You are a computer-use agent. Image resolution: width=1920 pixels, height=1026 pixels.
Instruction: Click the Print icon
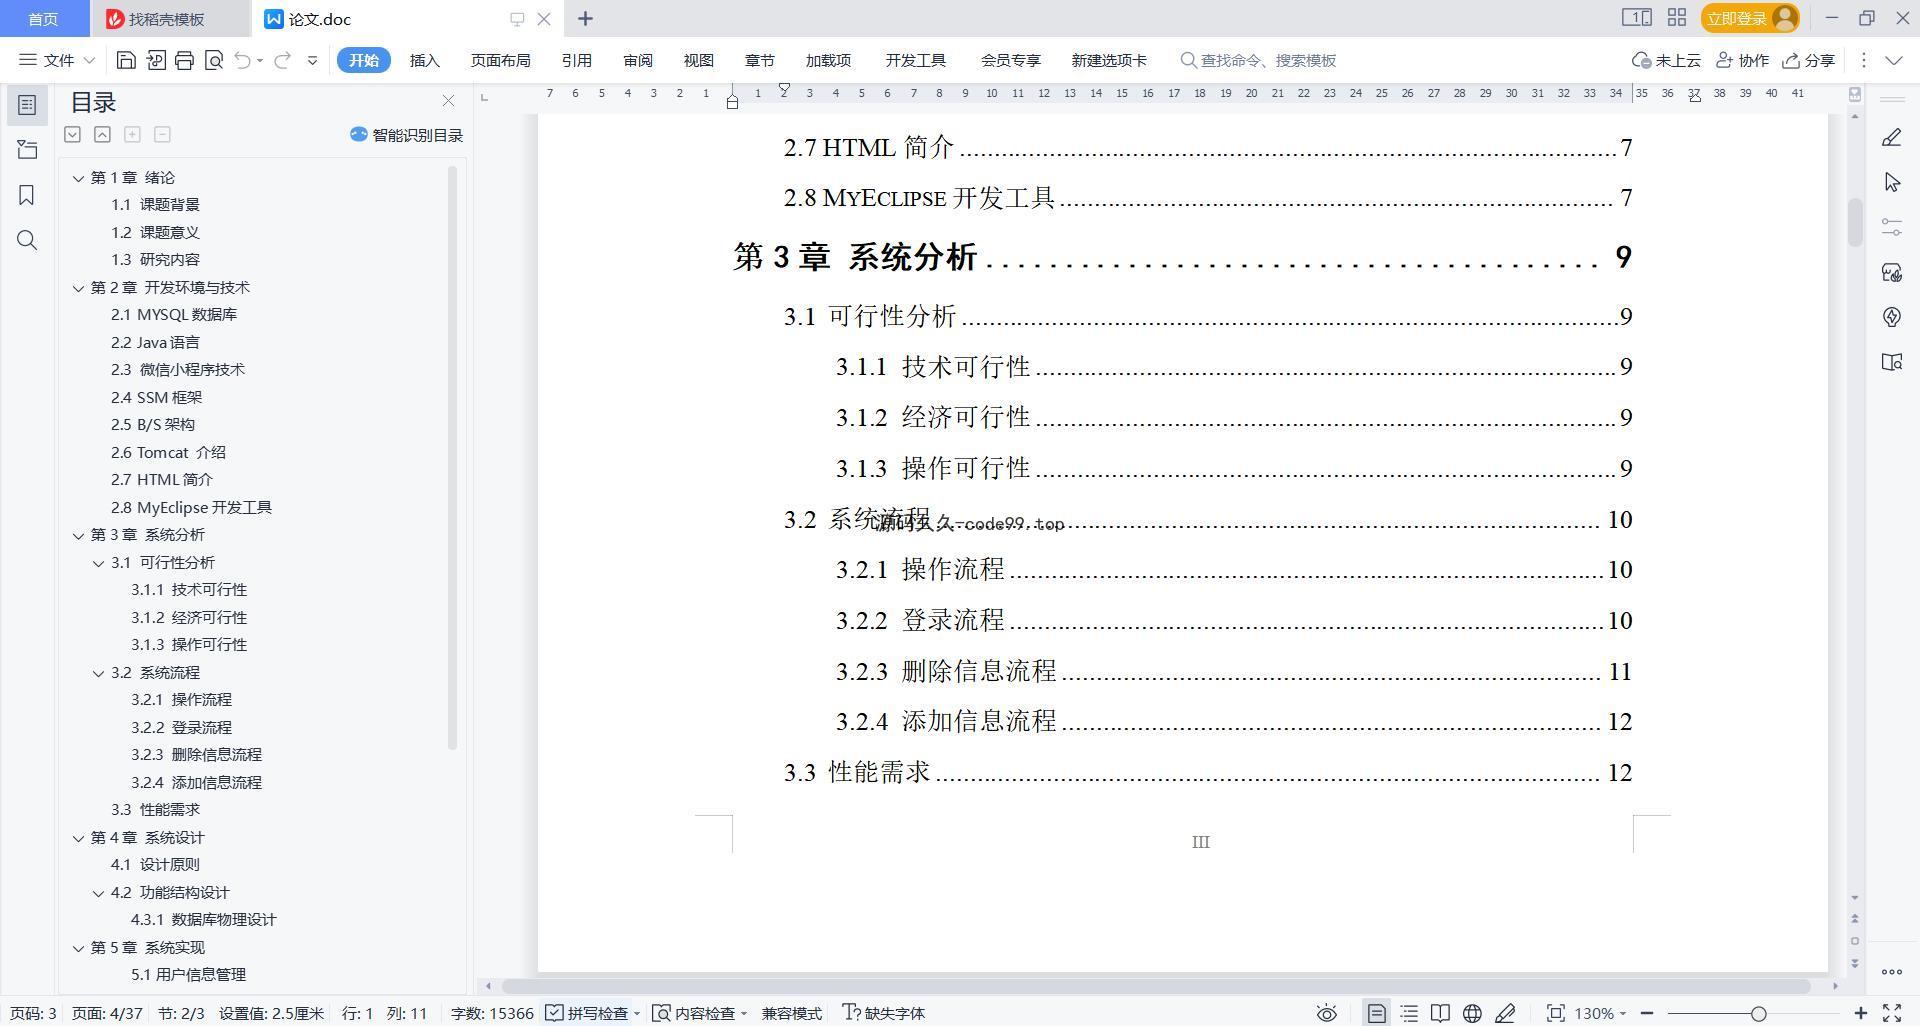[184, 60]
